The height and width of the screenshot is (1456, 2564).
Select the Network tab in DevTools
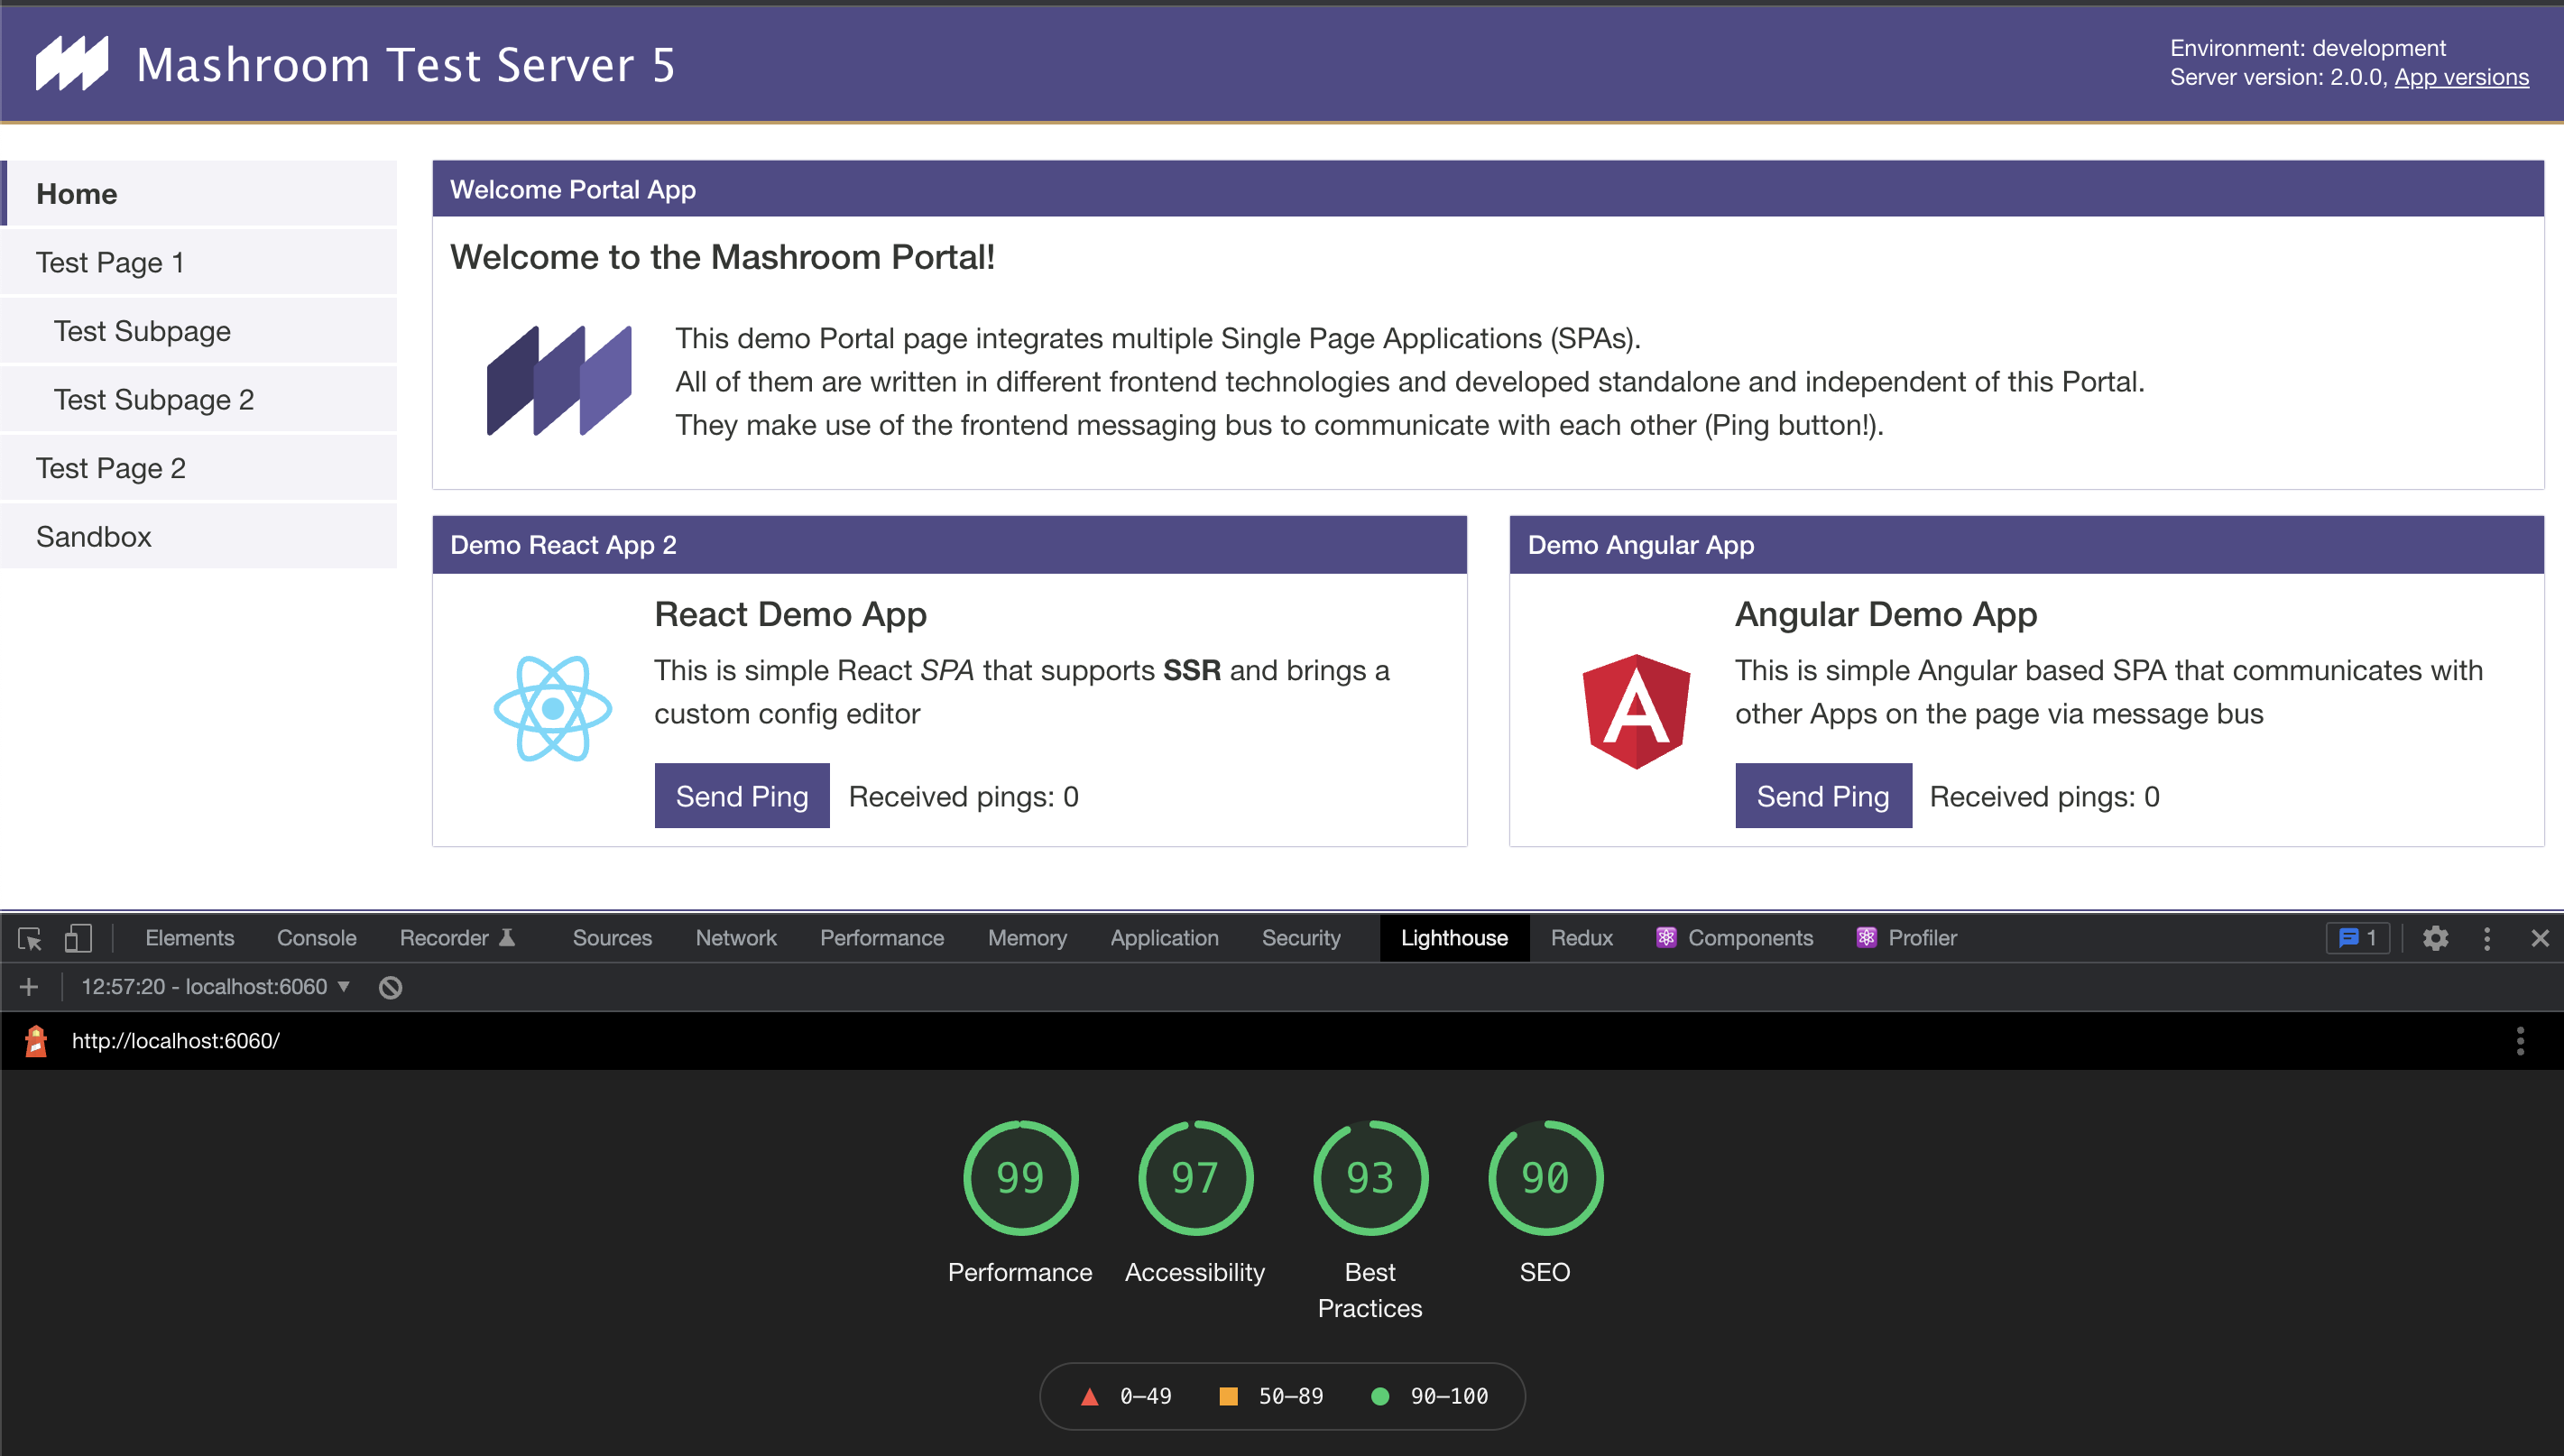point(736,936)
